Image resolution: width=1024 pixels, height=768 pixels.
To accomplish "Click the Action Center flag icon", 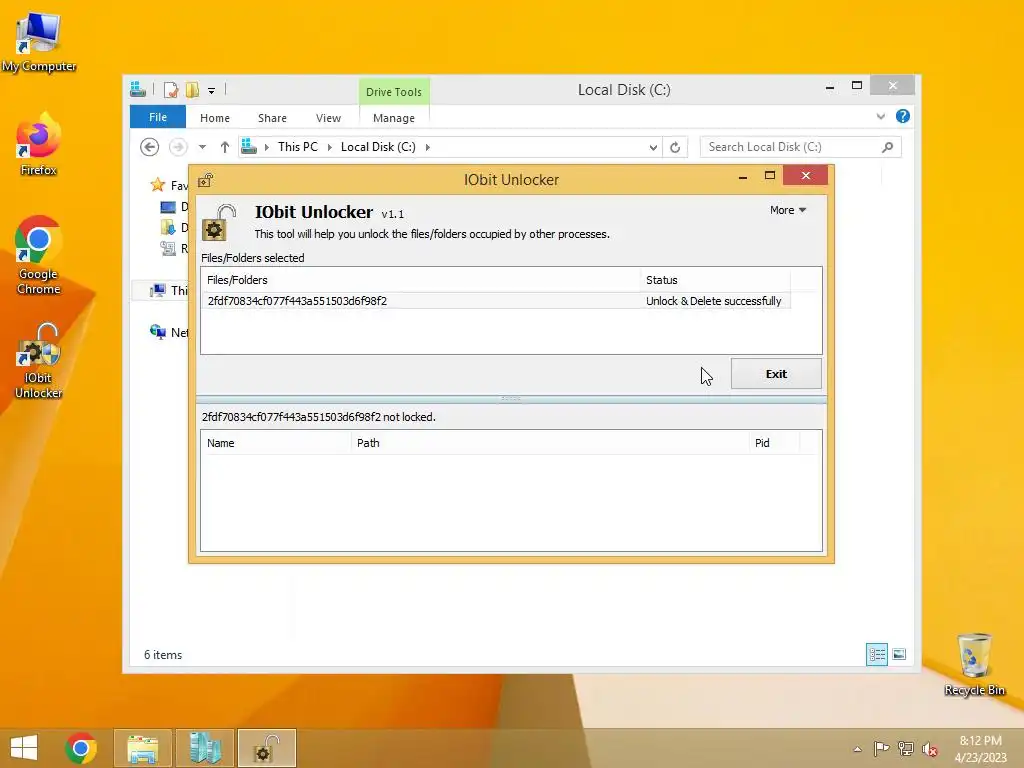I will point(881,748).
